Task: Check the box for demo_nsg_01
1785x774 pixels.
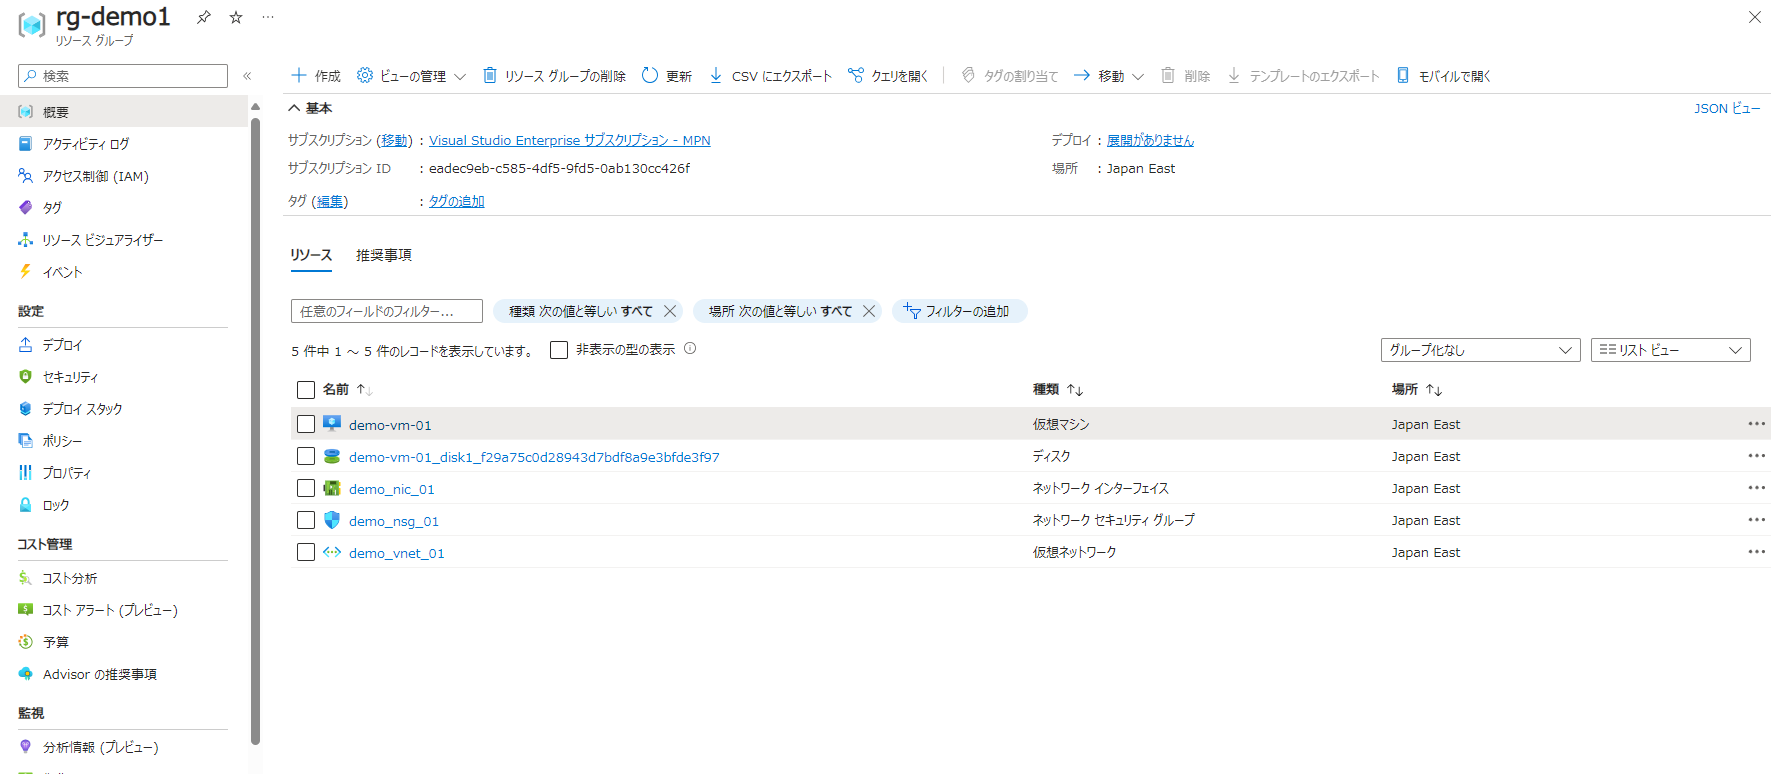Action: click(306, 520)
